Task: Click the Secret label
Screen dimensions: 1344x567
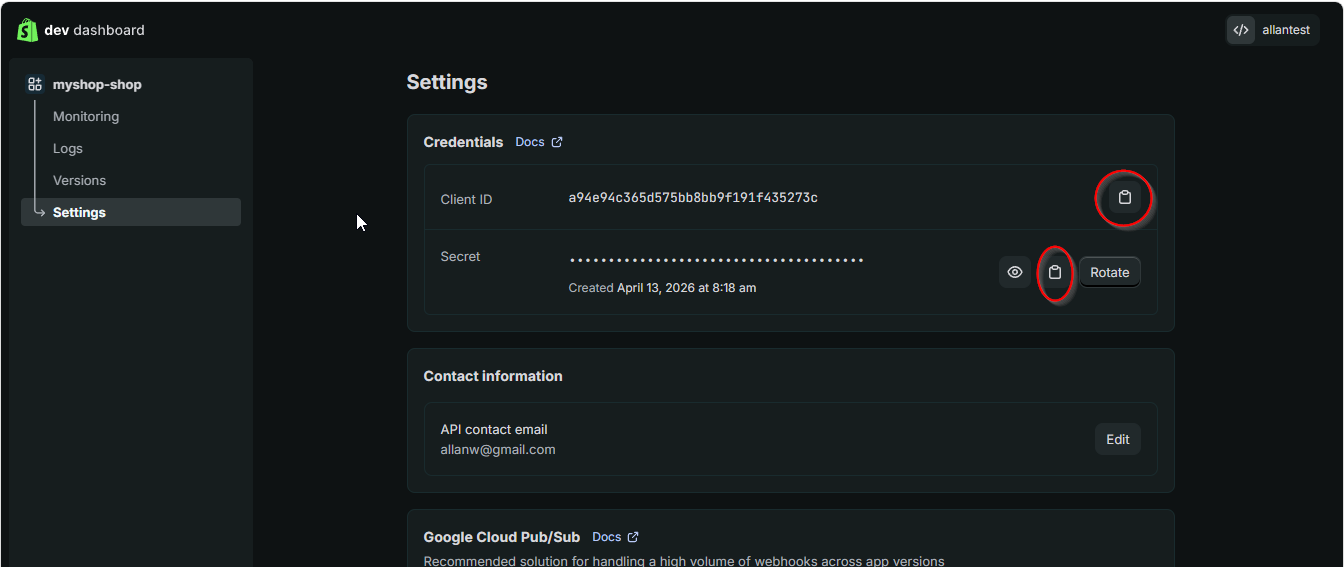Action: click(x=460, y=257)
